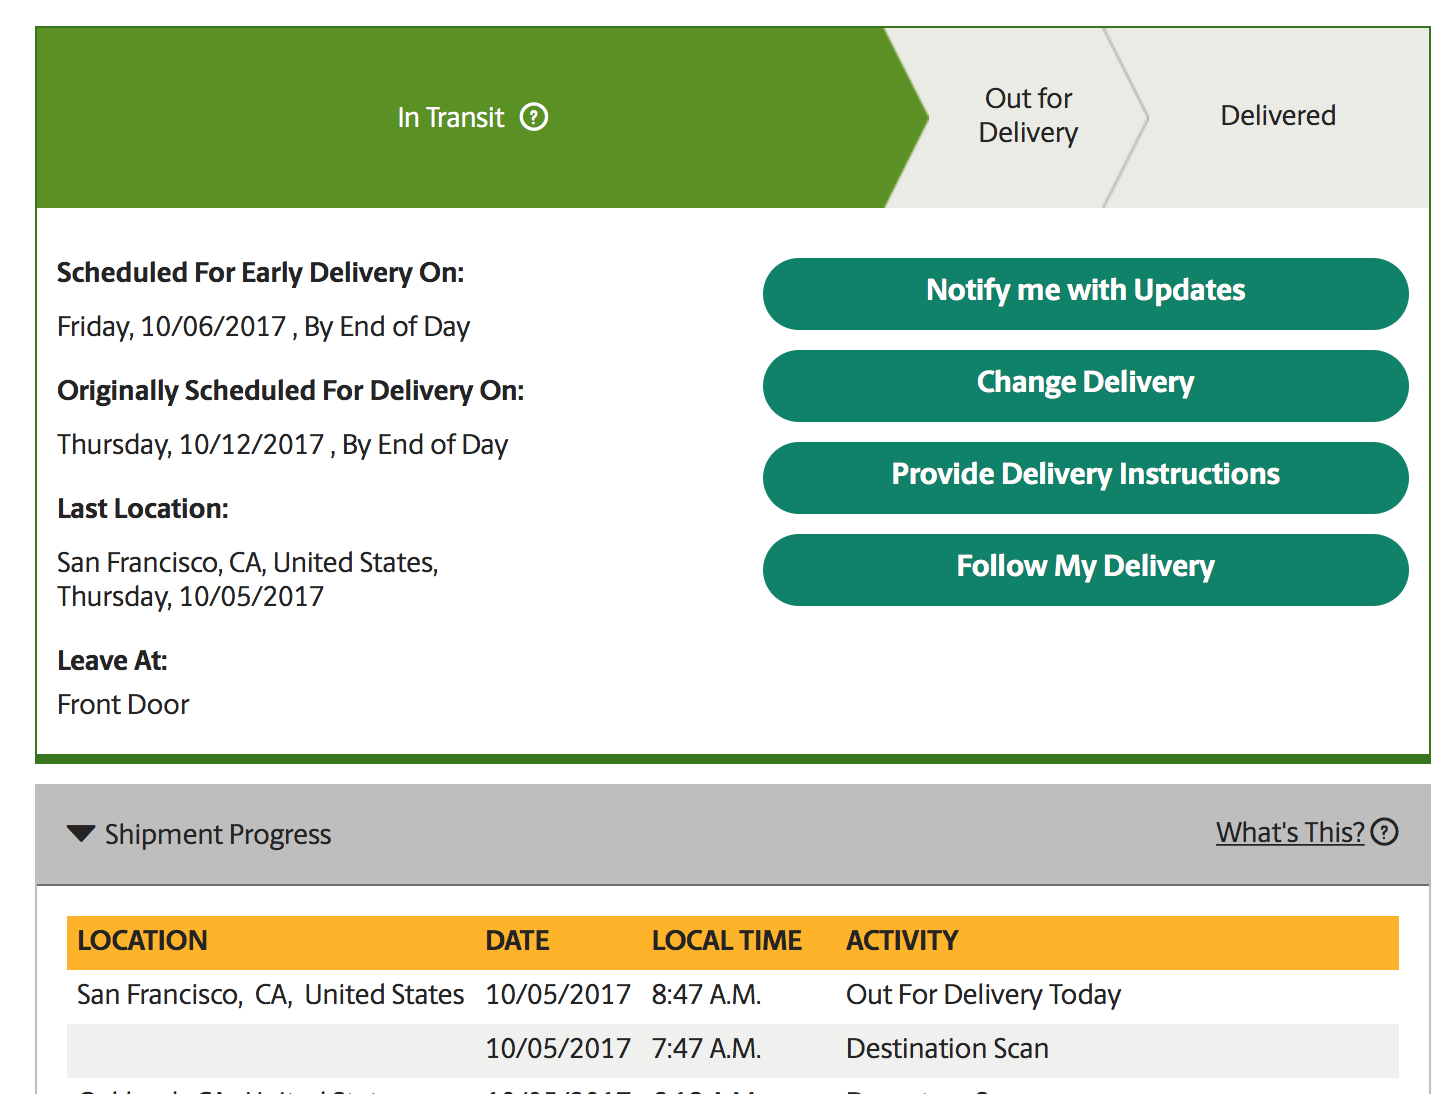The image size is (1440, 1094).
Task: Select the Out for Delivery progress step
Action: click(1028, 117)
